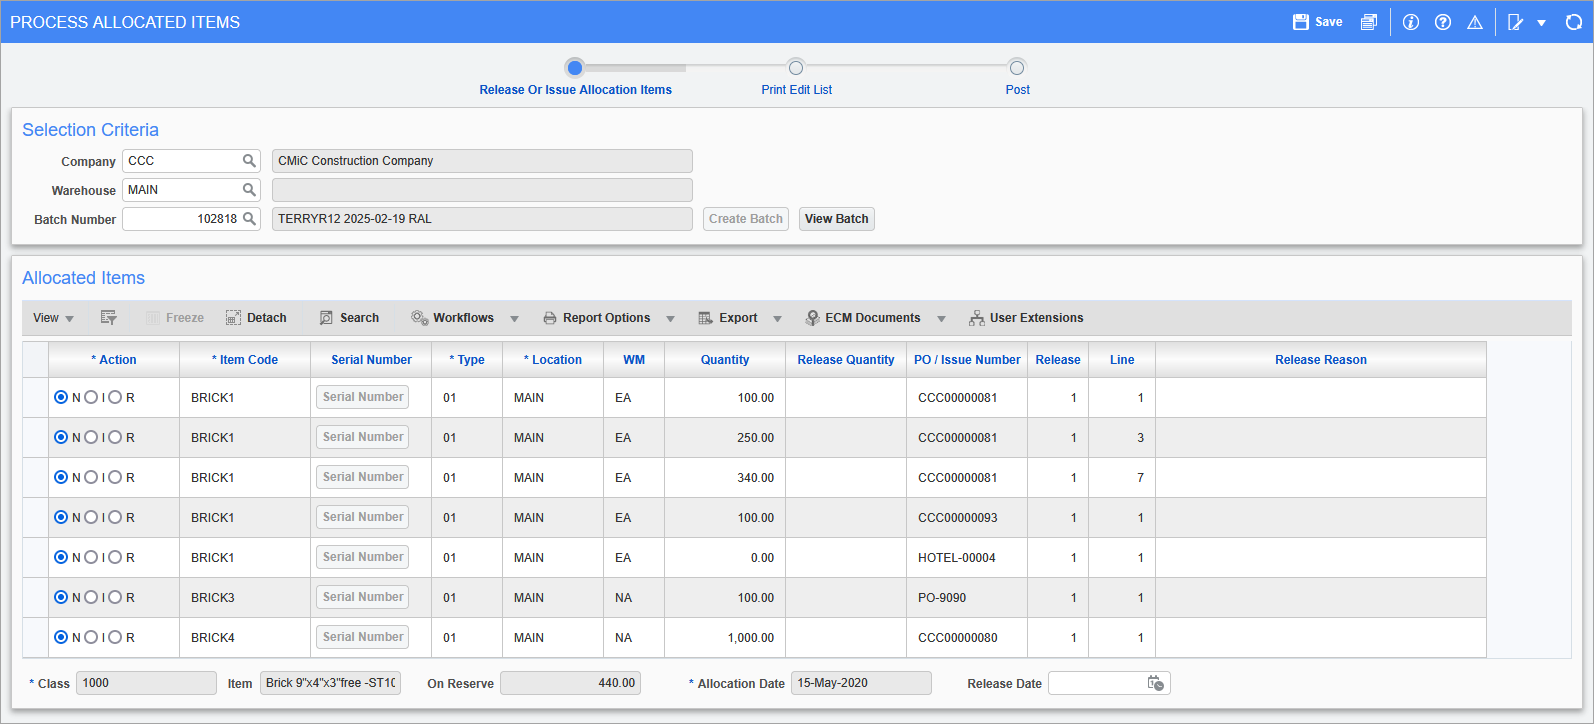
Task: Open Batch Number lookup magnifier icon
Action: click(249, 219)
